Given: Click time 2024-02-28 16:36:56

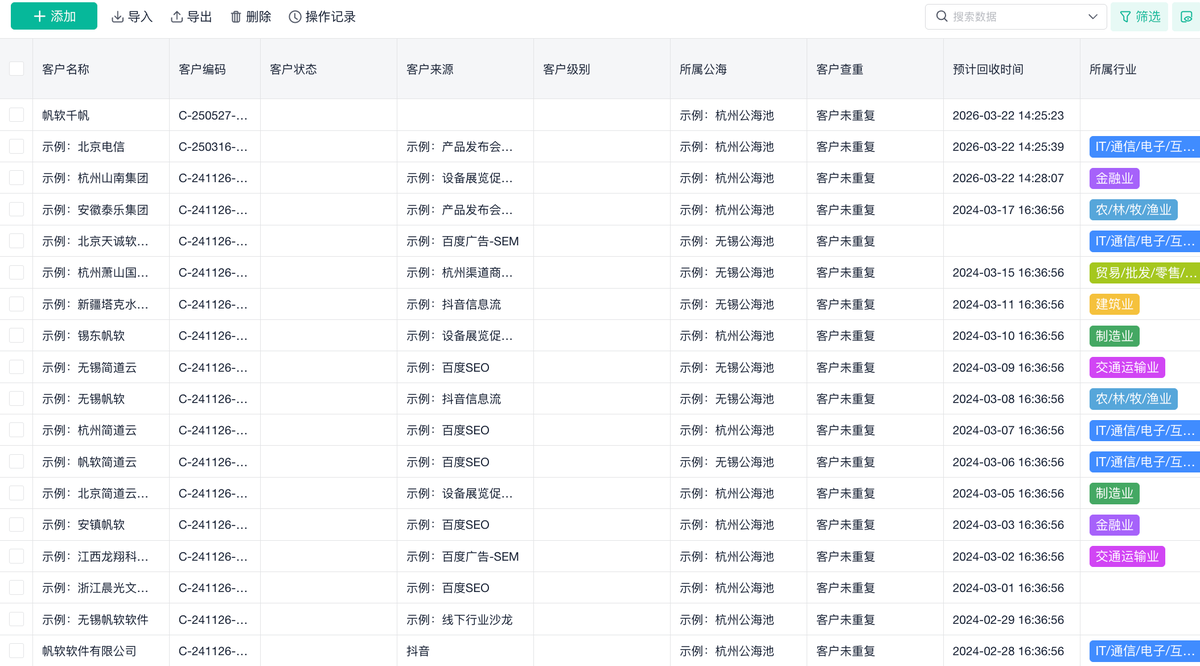Looking at the screenshot, I should pos(1008,650).
